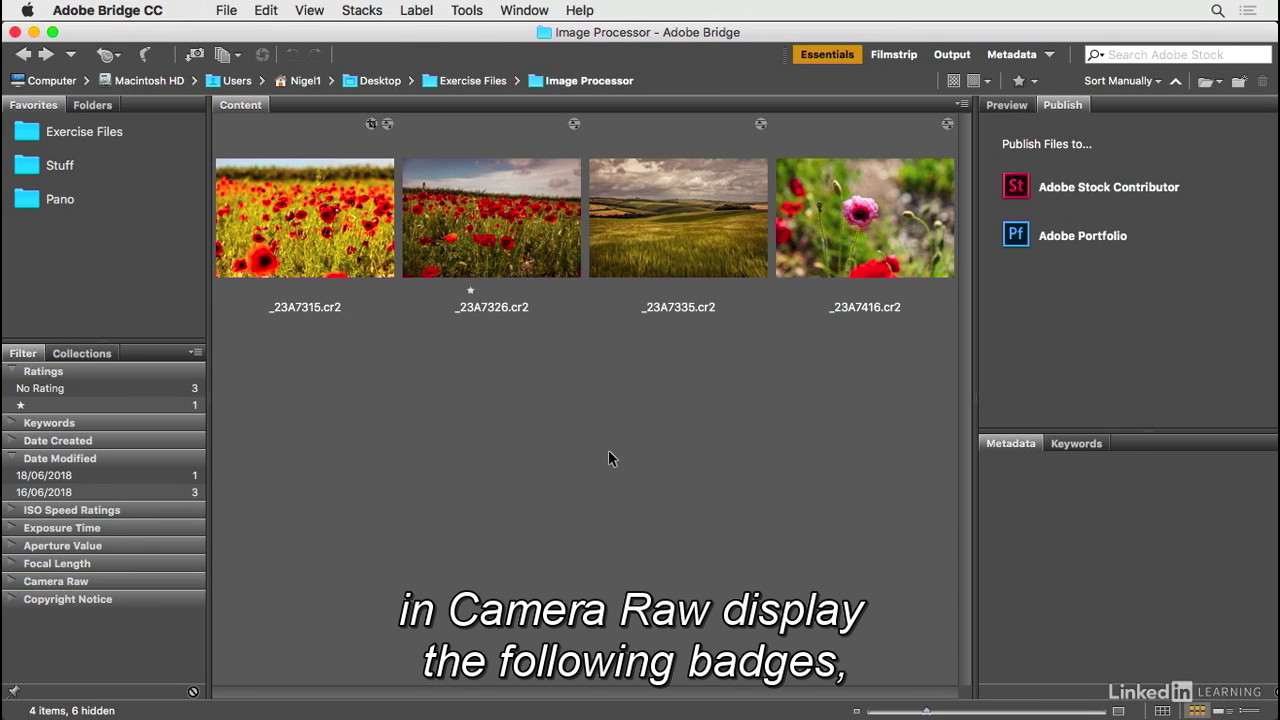Click the Create New Folder icon

click(1239, 81)
